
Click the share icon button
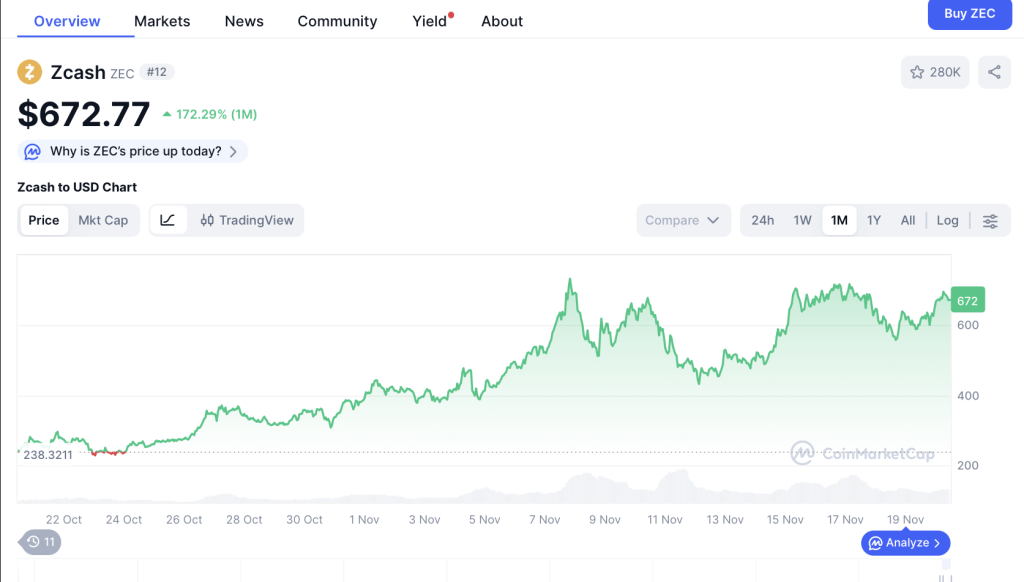994,72
